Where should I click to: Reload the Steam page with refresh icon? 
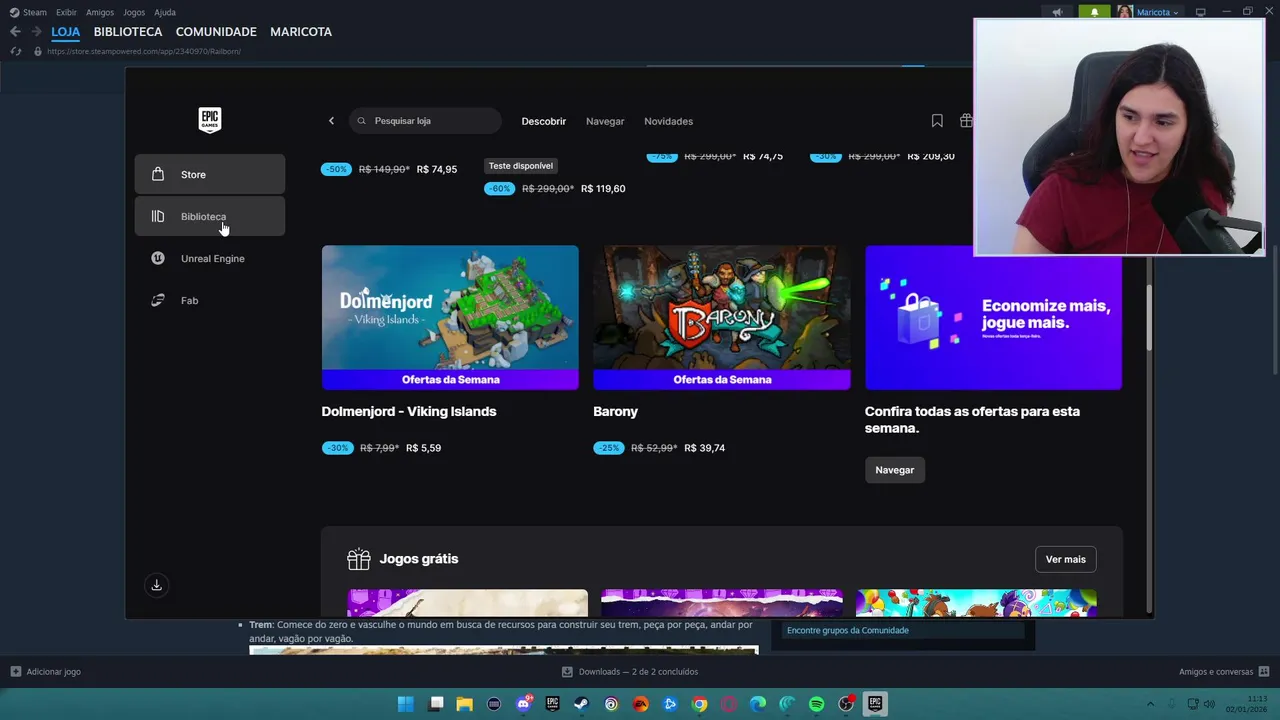[x=15, y=51]
